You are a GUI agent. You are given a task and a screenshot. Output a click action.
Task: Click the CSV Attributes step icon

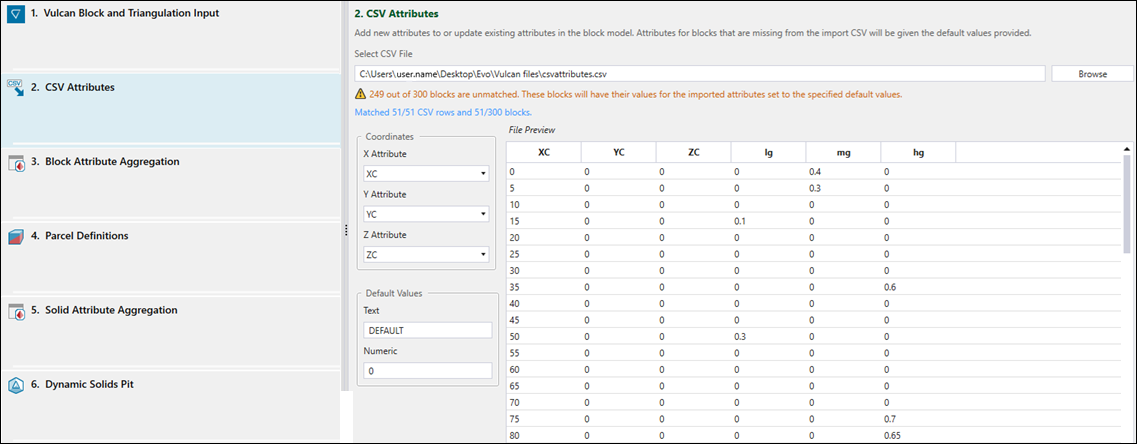(x=16, y=87)
